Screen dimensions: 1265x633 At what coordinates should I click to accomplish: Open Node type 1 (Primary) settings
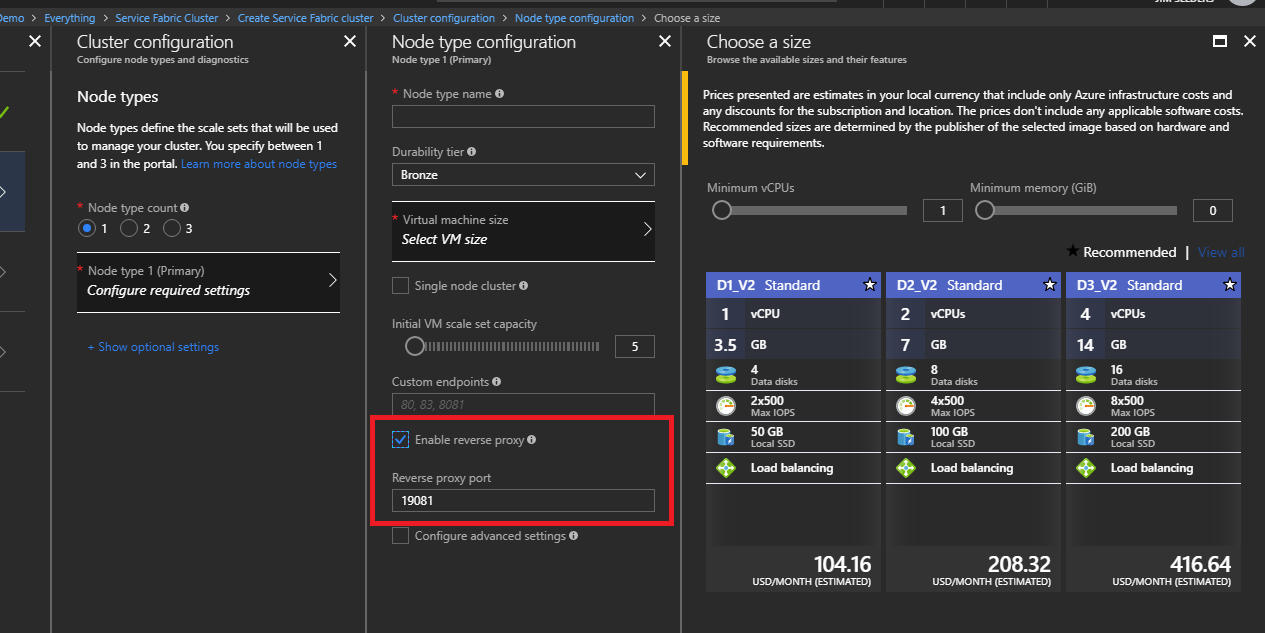point(208,282)
